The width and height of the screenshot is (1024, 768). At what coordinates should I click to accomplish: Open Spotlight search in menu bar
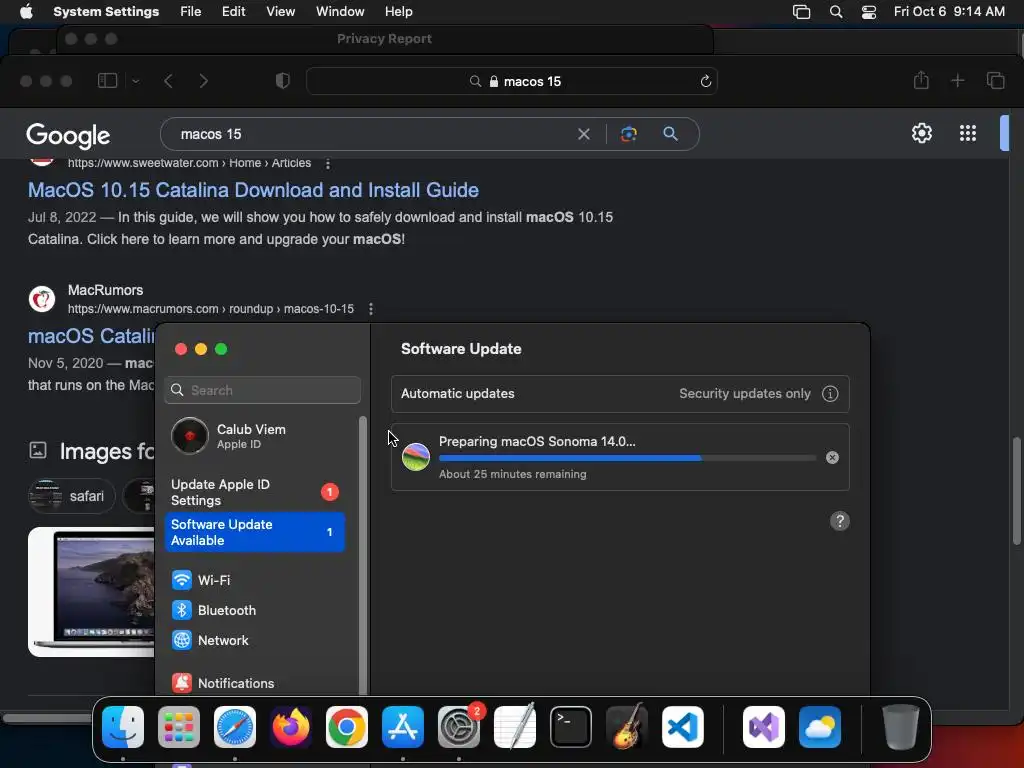836,12
